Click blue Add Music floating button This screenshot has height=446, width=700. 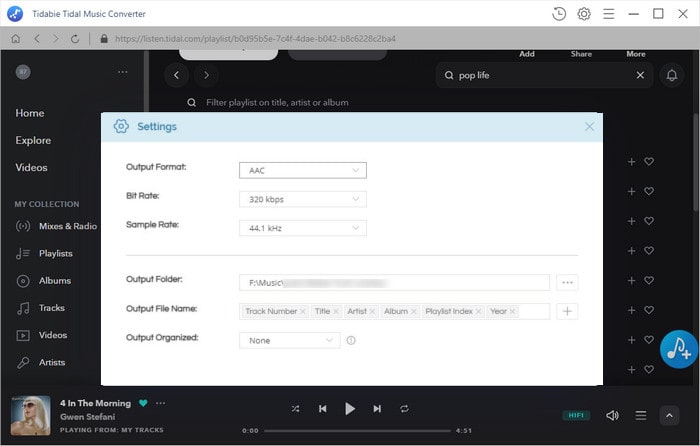pos(679,349)
